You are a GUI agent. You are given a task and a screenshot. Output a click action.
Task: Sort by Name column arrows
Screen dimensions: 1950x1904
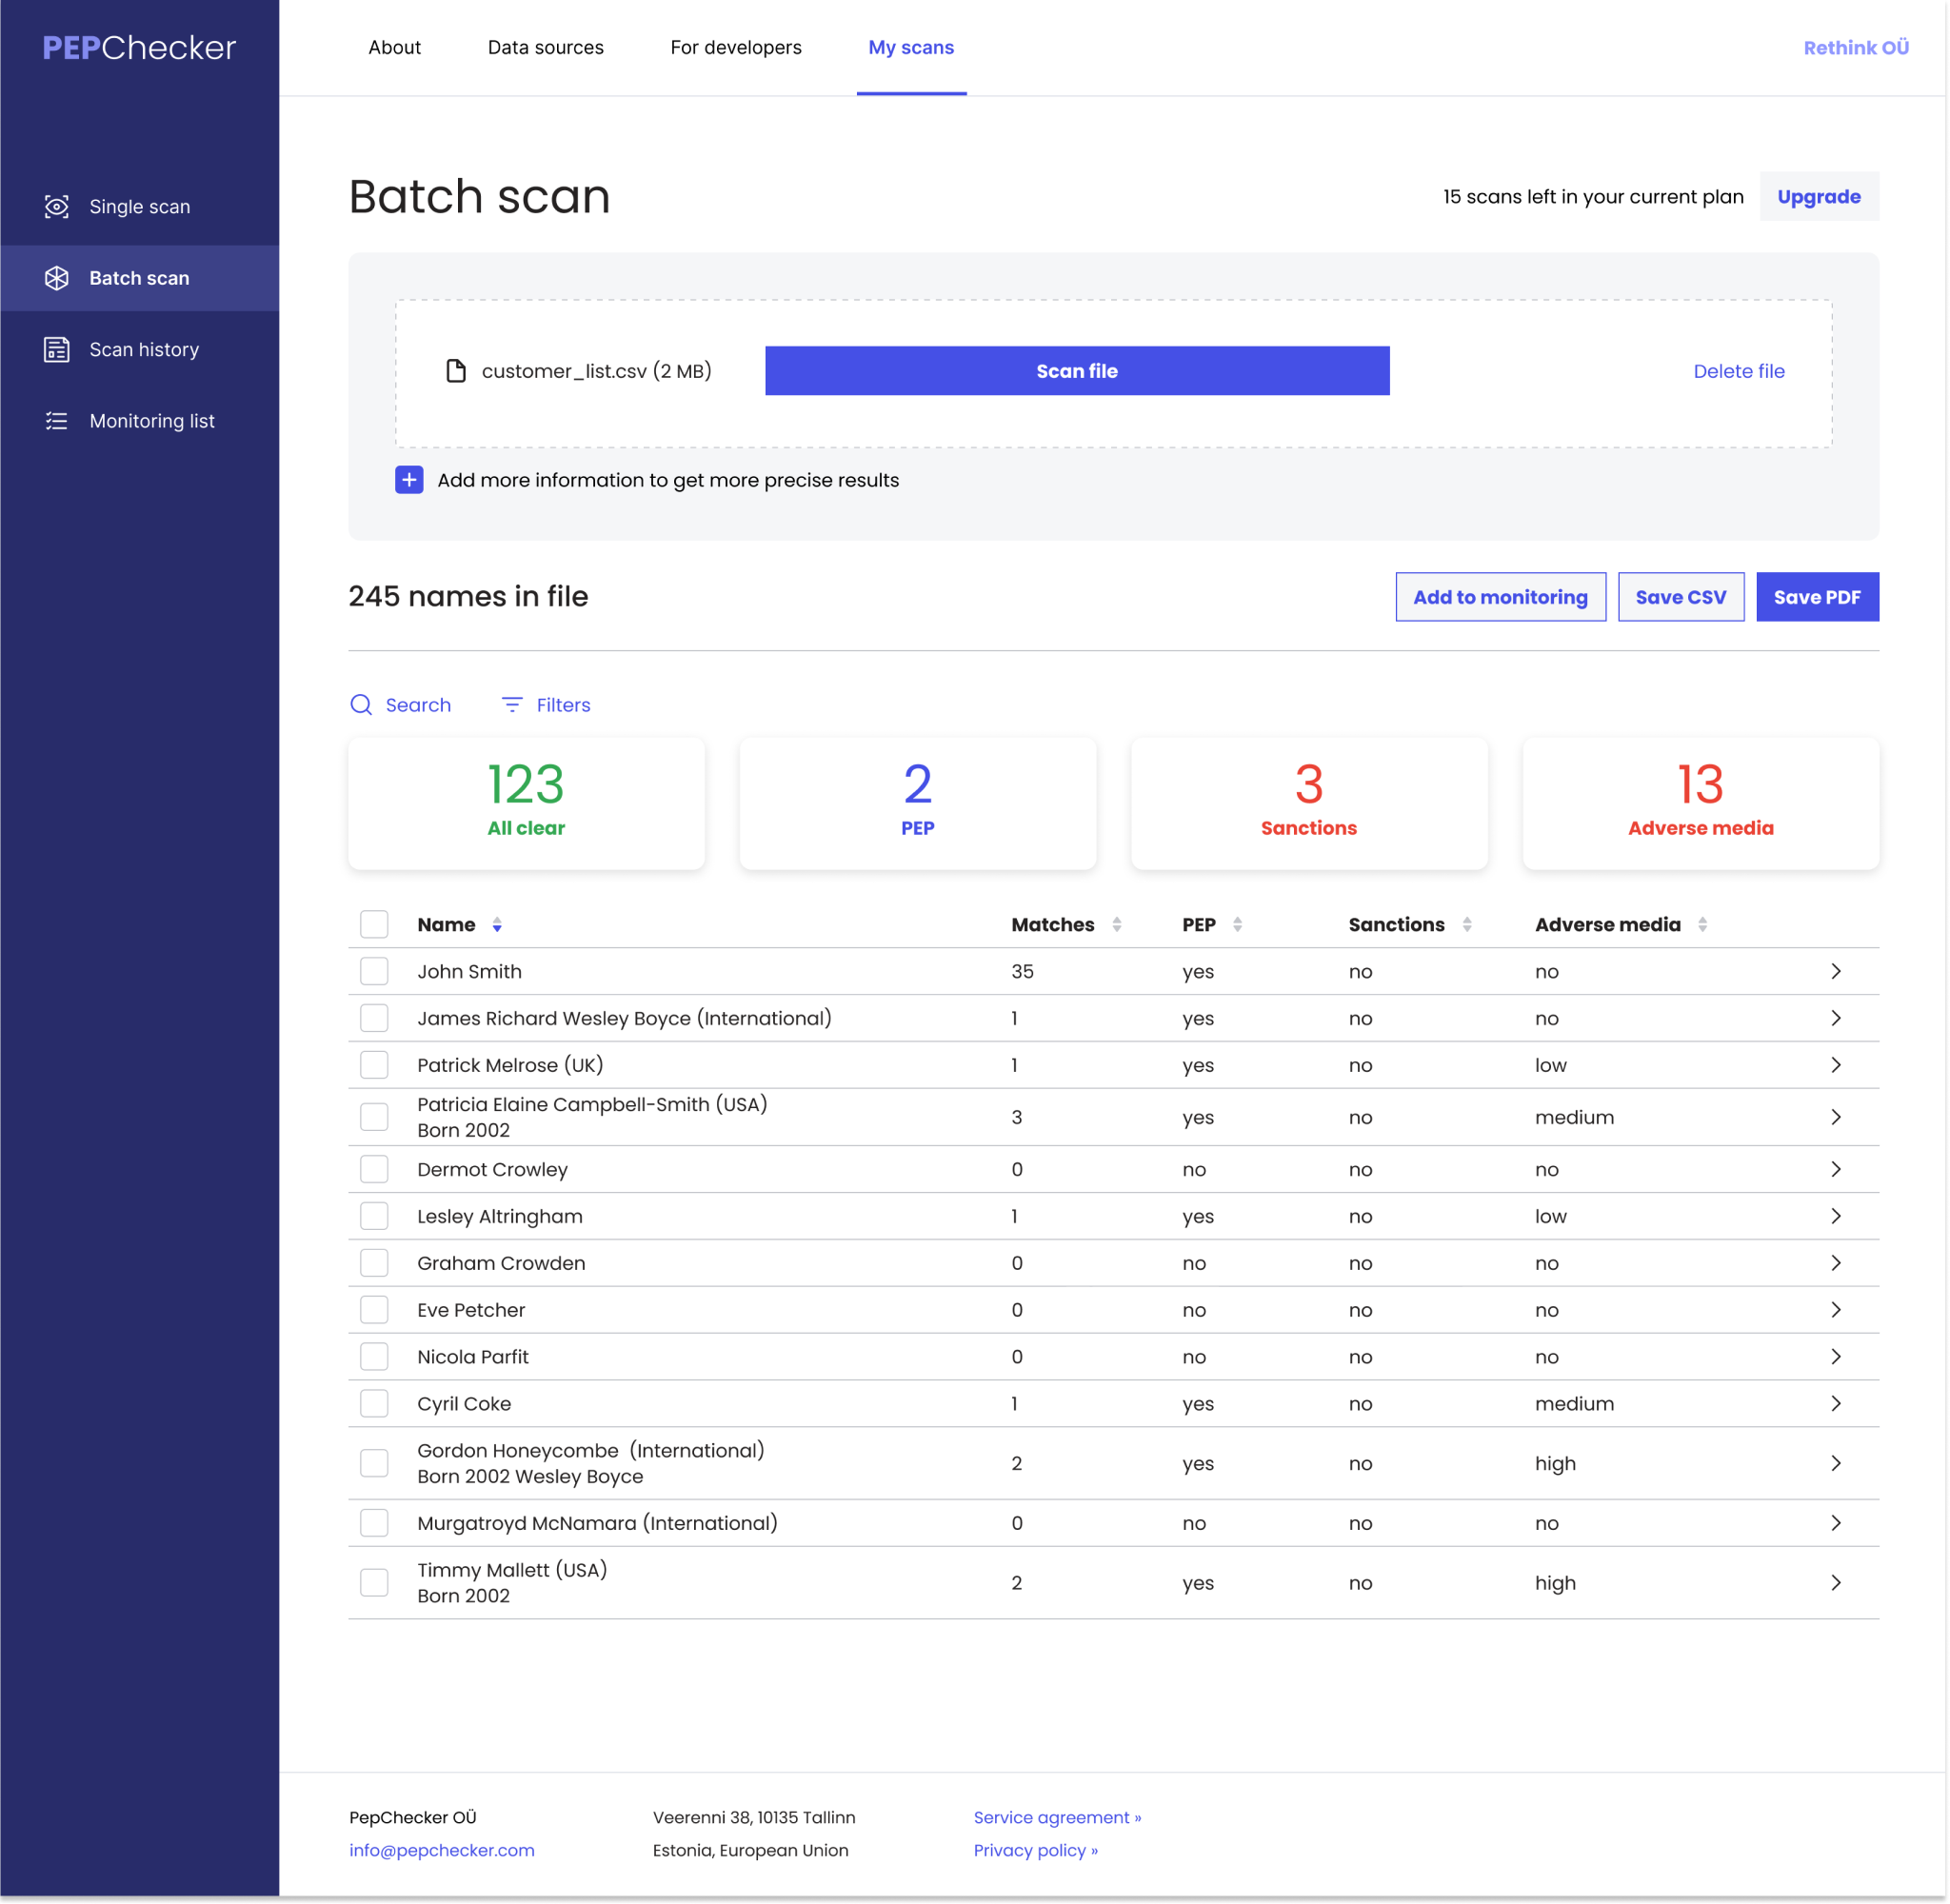(497, 925)
